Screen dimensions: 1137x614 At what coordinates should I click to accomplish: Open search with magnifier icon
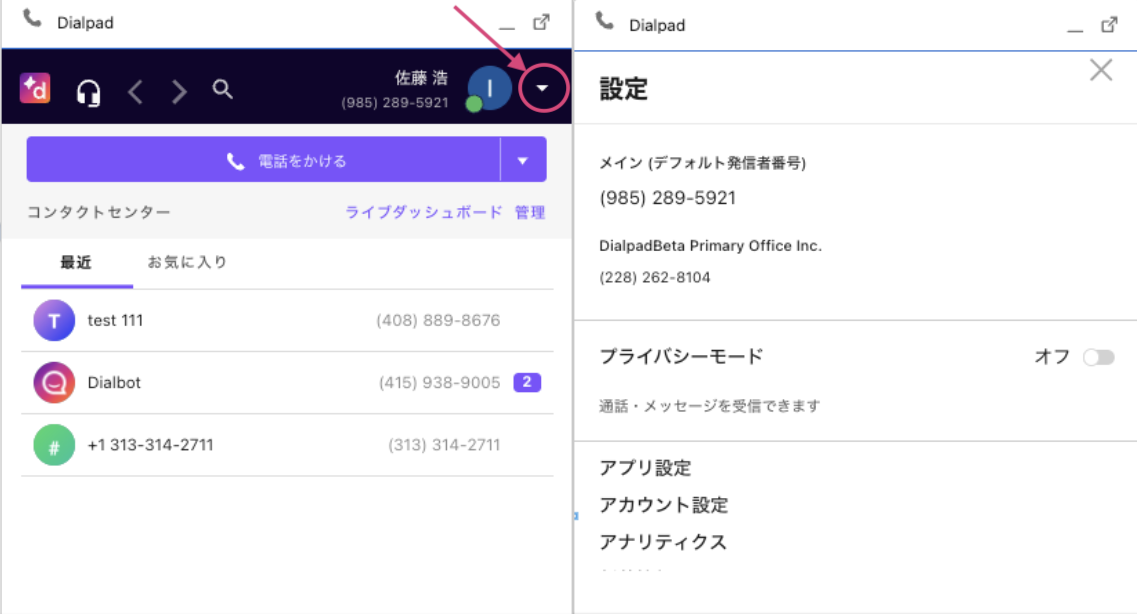coord(223,90)
